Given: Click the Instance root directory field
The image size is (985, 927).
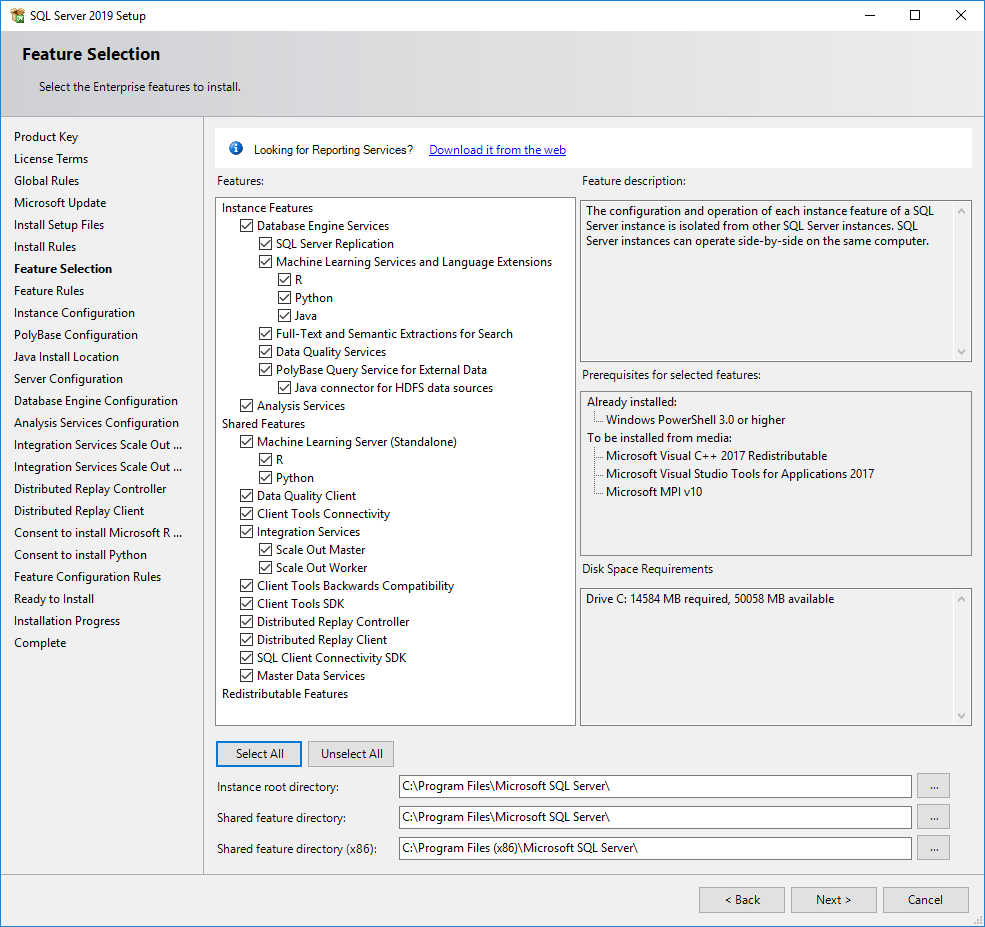Looking at the screenshot, I should click(655, 786).
